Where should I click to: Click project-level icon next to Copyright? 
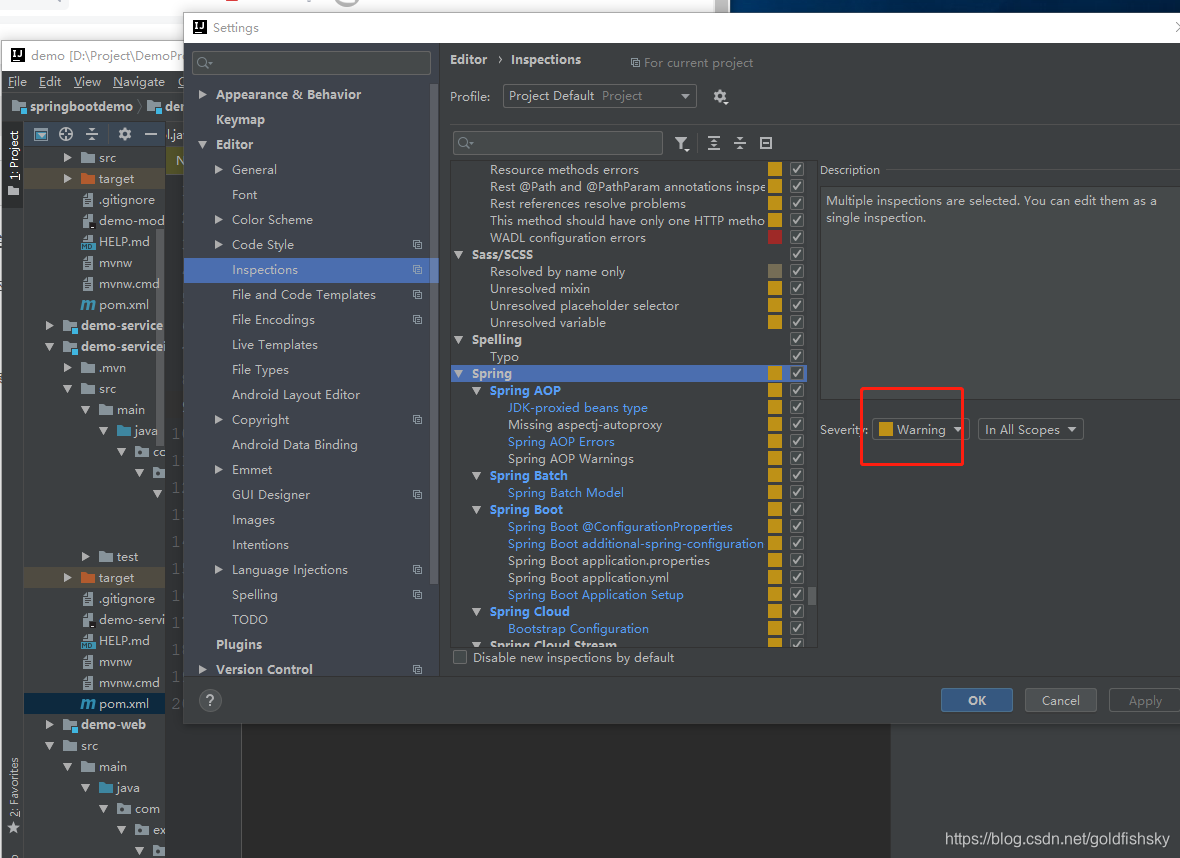(x=417, y=420)
